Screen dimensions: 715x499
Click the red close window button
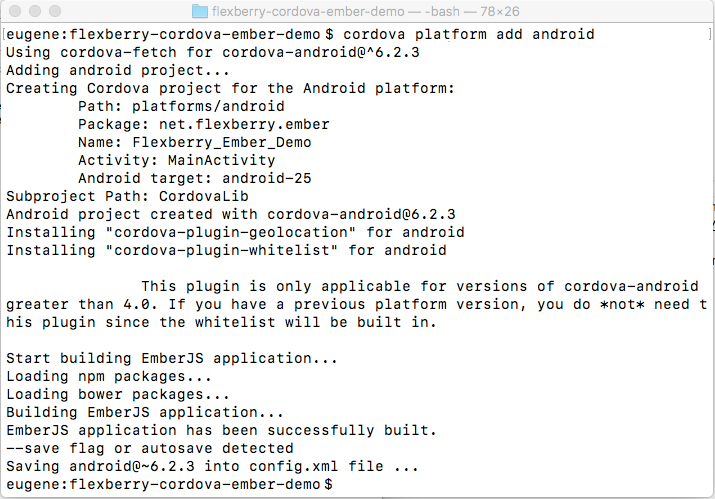[x=15, y=11]
